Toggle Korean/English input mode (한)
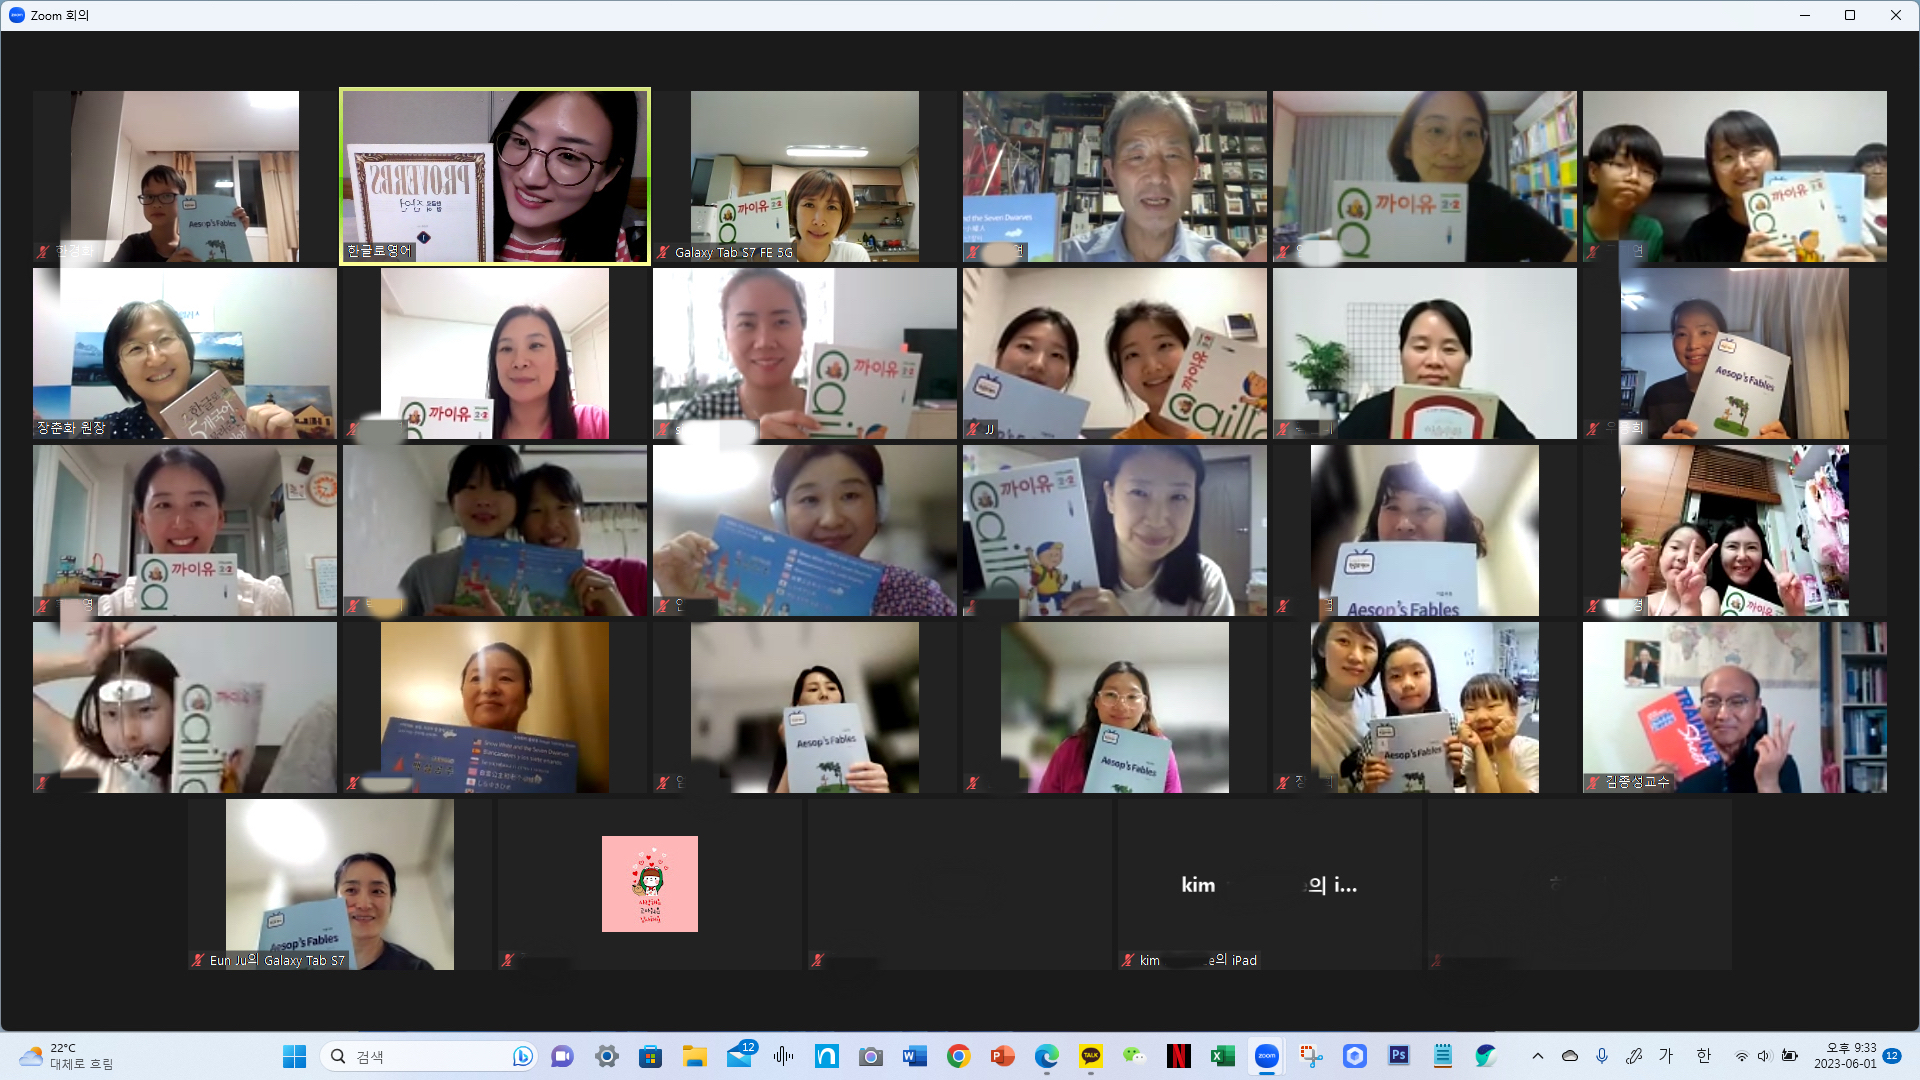Image resolution: width=1920 pixels, height=1080 pixels. (1703, 1056)
